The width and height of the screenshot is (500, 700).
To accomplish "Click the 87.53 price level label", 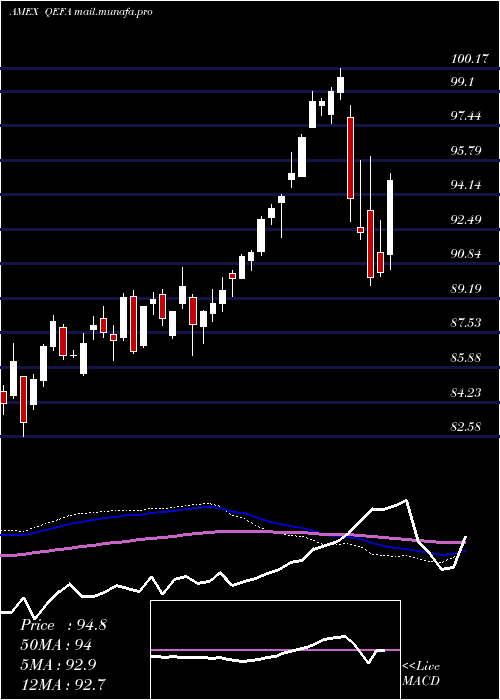I will (466, 323).
